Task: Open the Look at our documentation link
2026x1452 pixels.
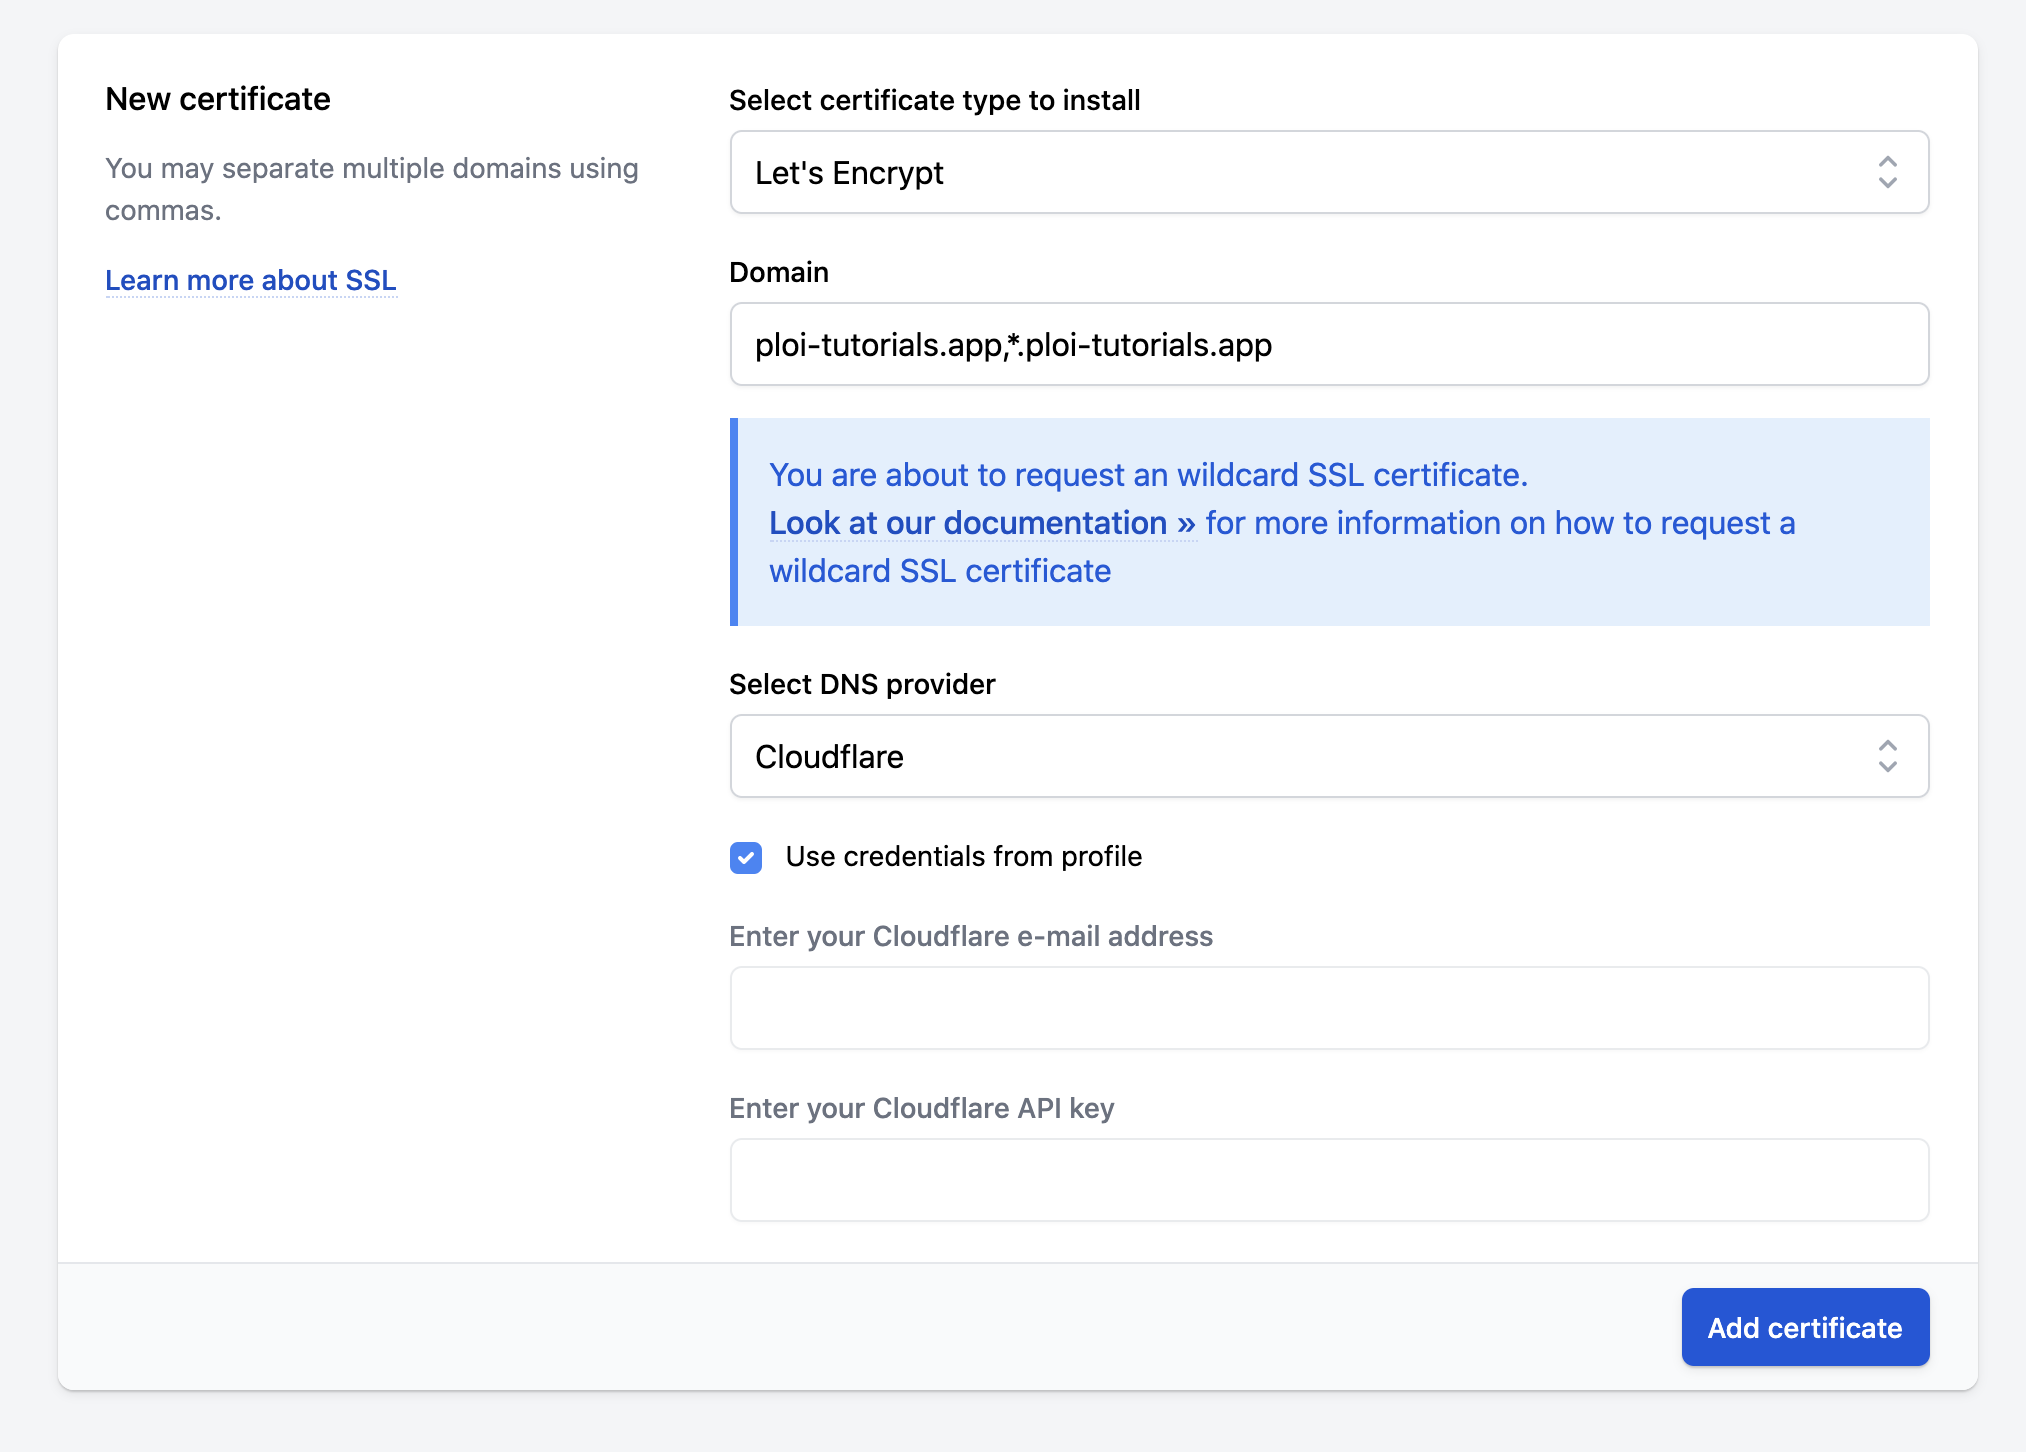Action: (982, 523)
